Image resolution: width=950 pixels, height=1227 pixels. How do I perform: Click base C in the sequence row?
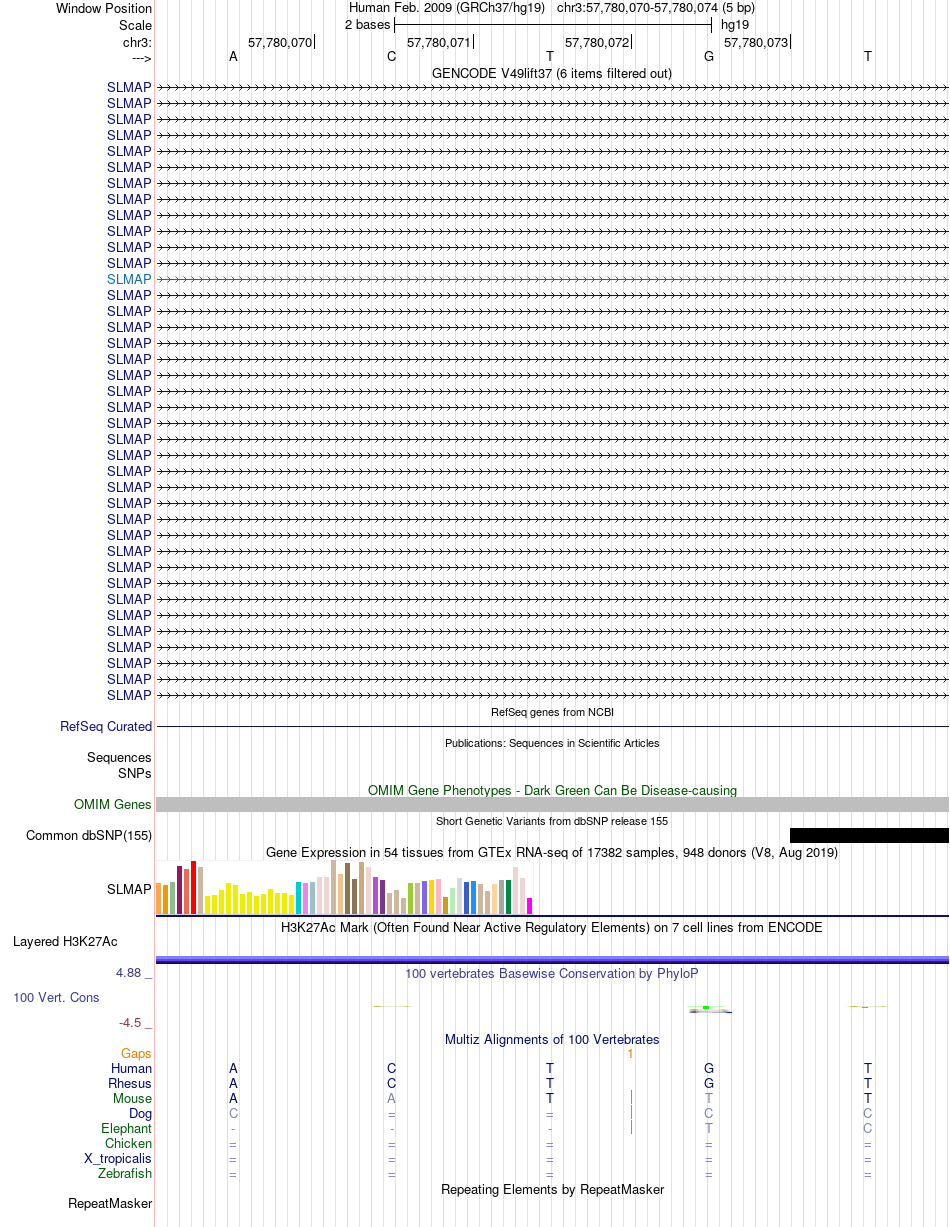[x=392, y=56]
